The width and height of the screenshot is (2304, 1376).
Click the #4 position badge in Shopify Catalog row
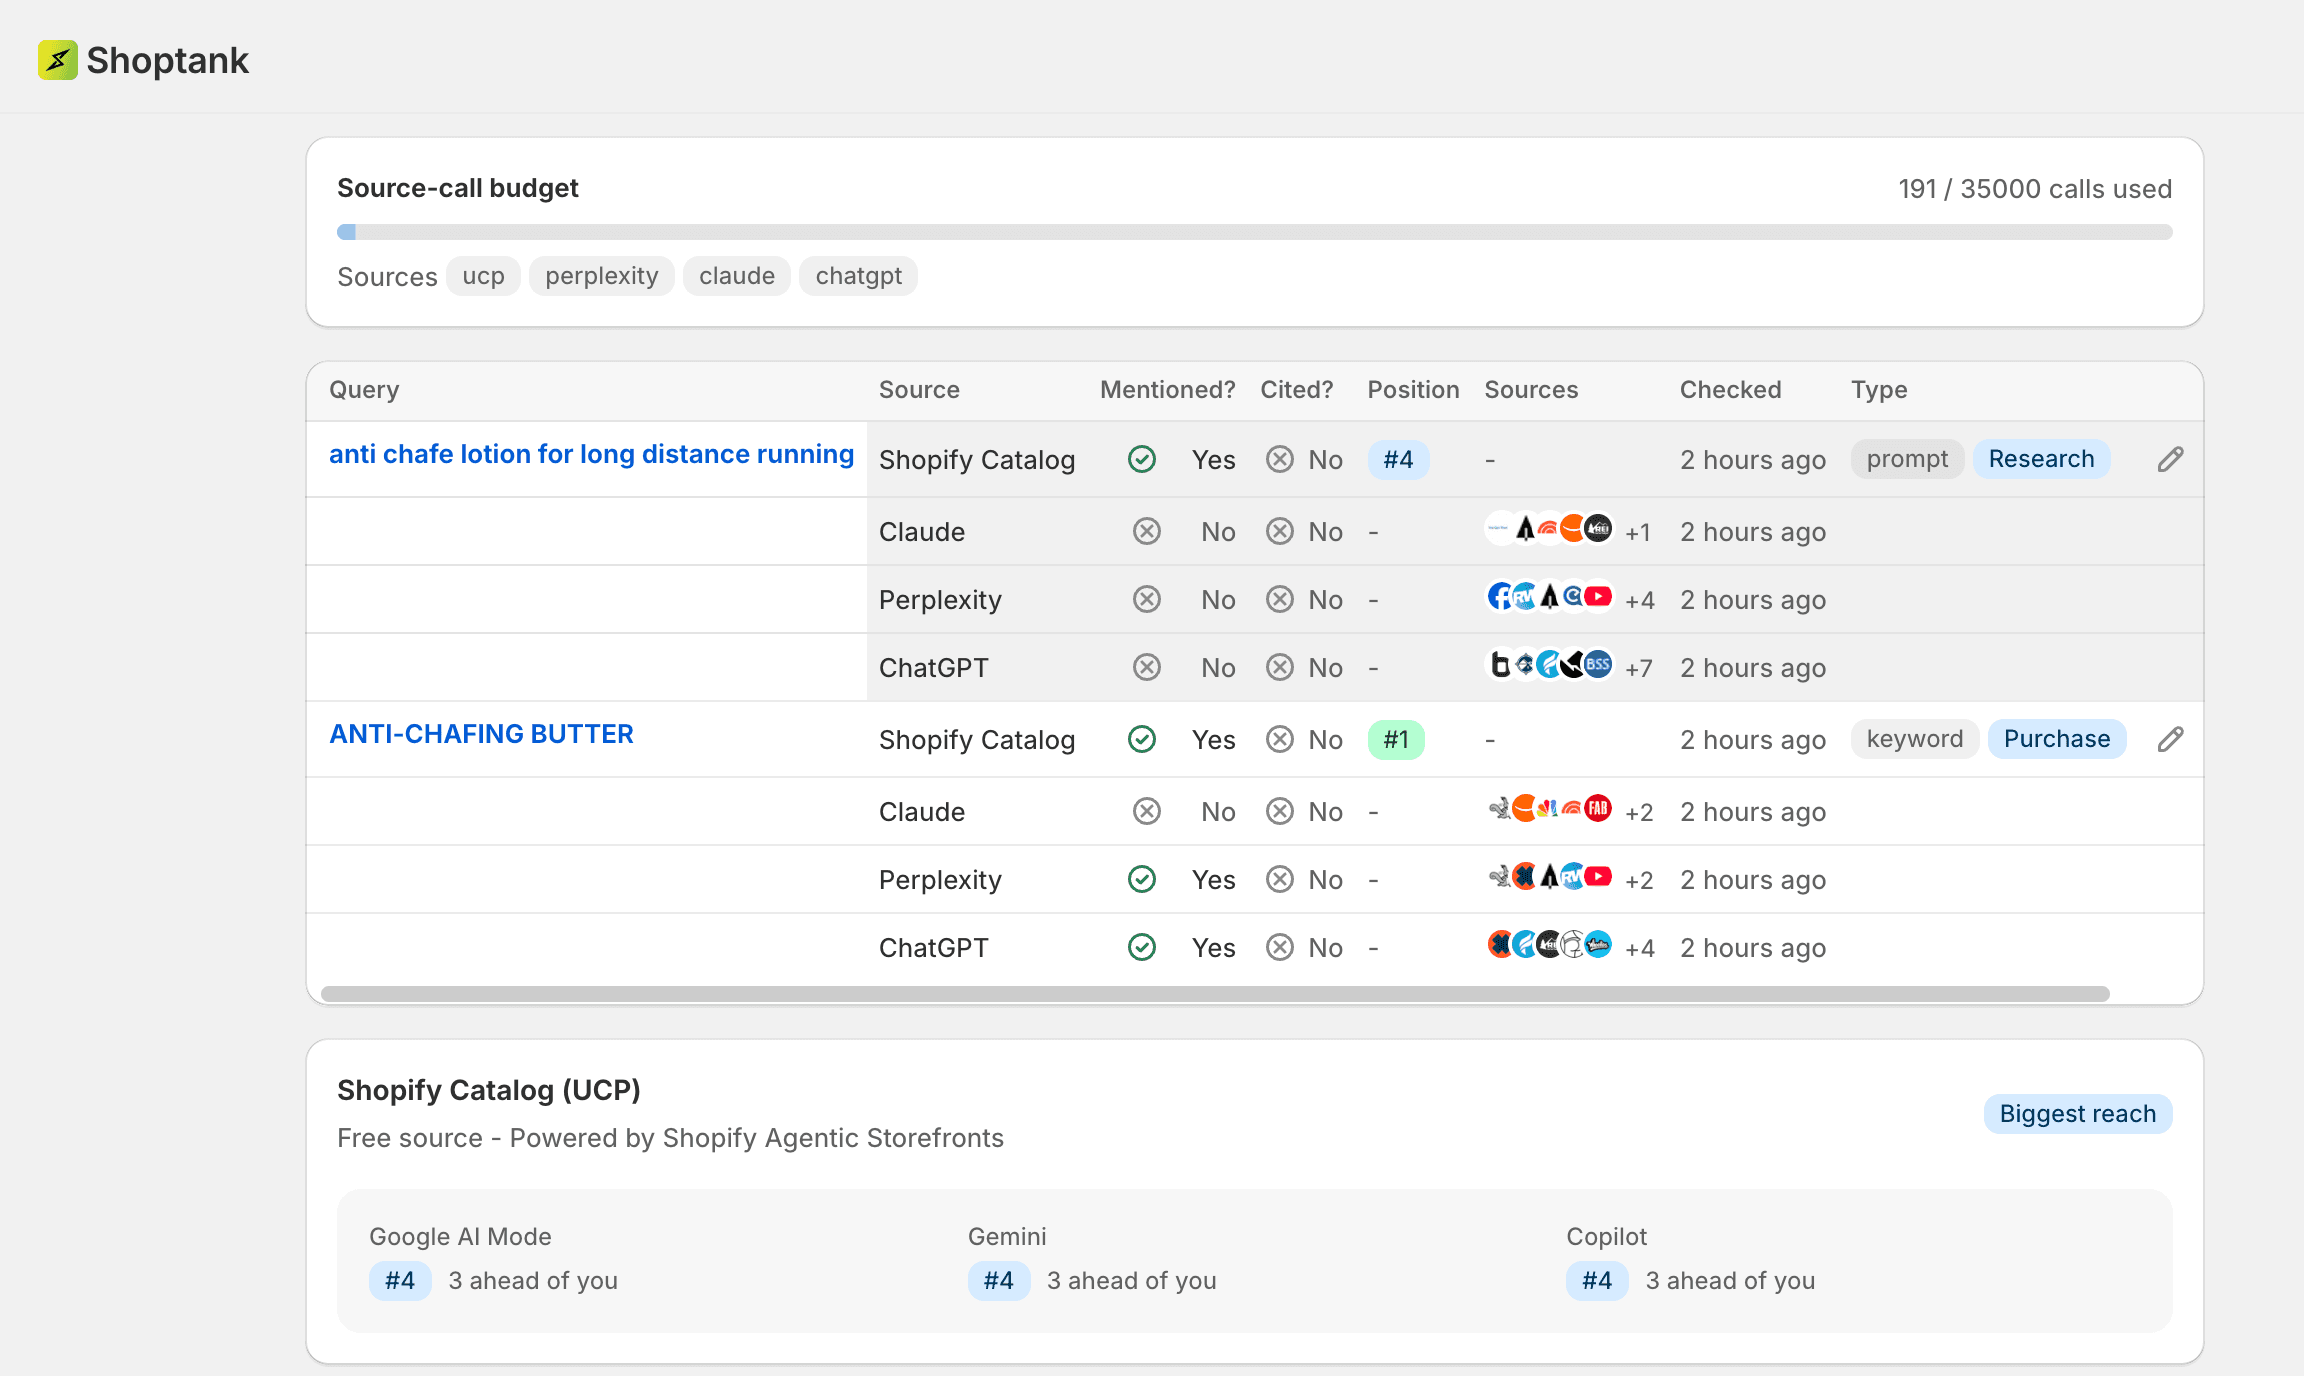pos(1398,460)
